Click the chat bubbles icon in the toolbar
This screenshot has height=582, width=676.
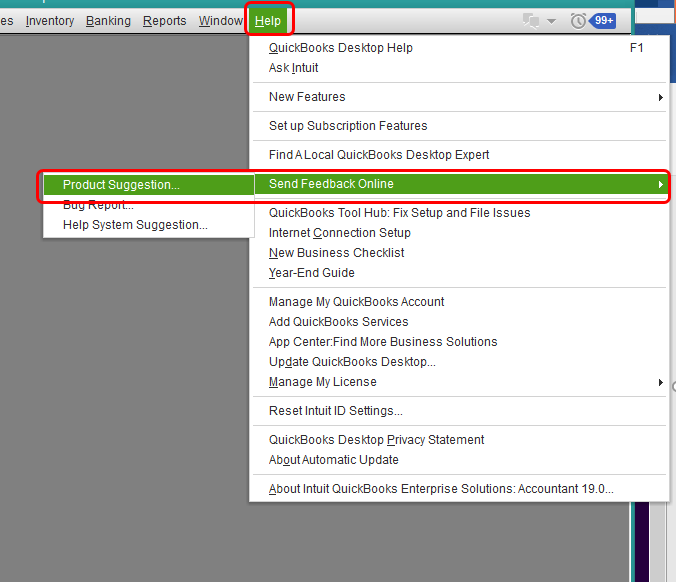[x=531, y=21]
